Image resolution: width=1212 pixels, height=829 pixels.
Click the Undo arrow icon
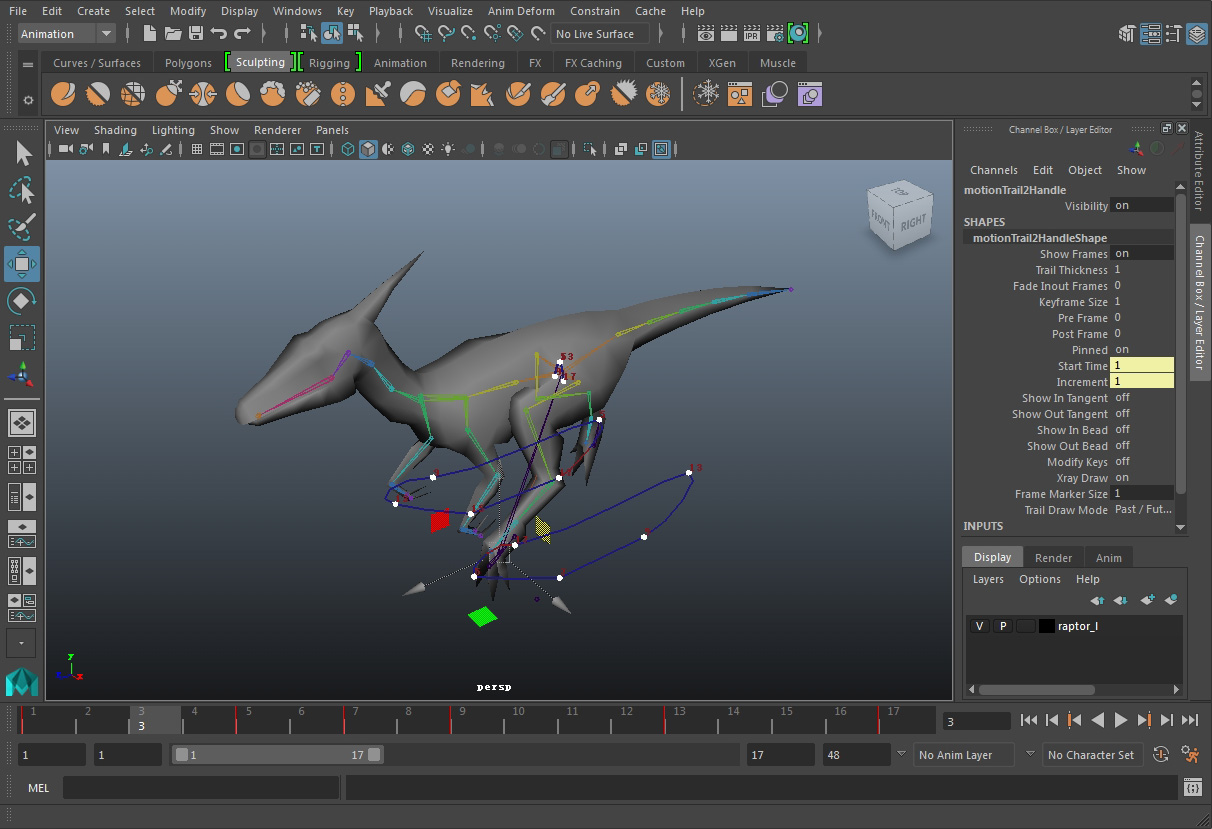pos(219,34)
